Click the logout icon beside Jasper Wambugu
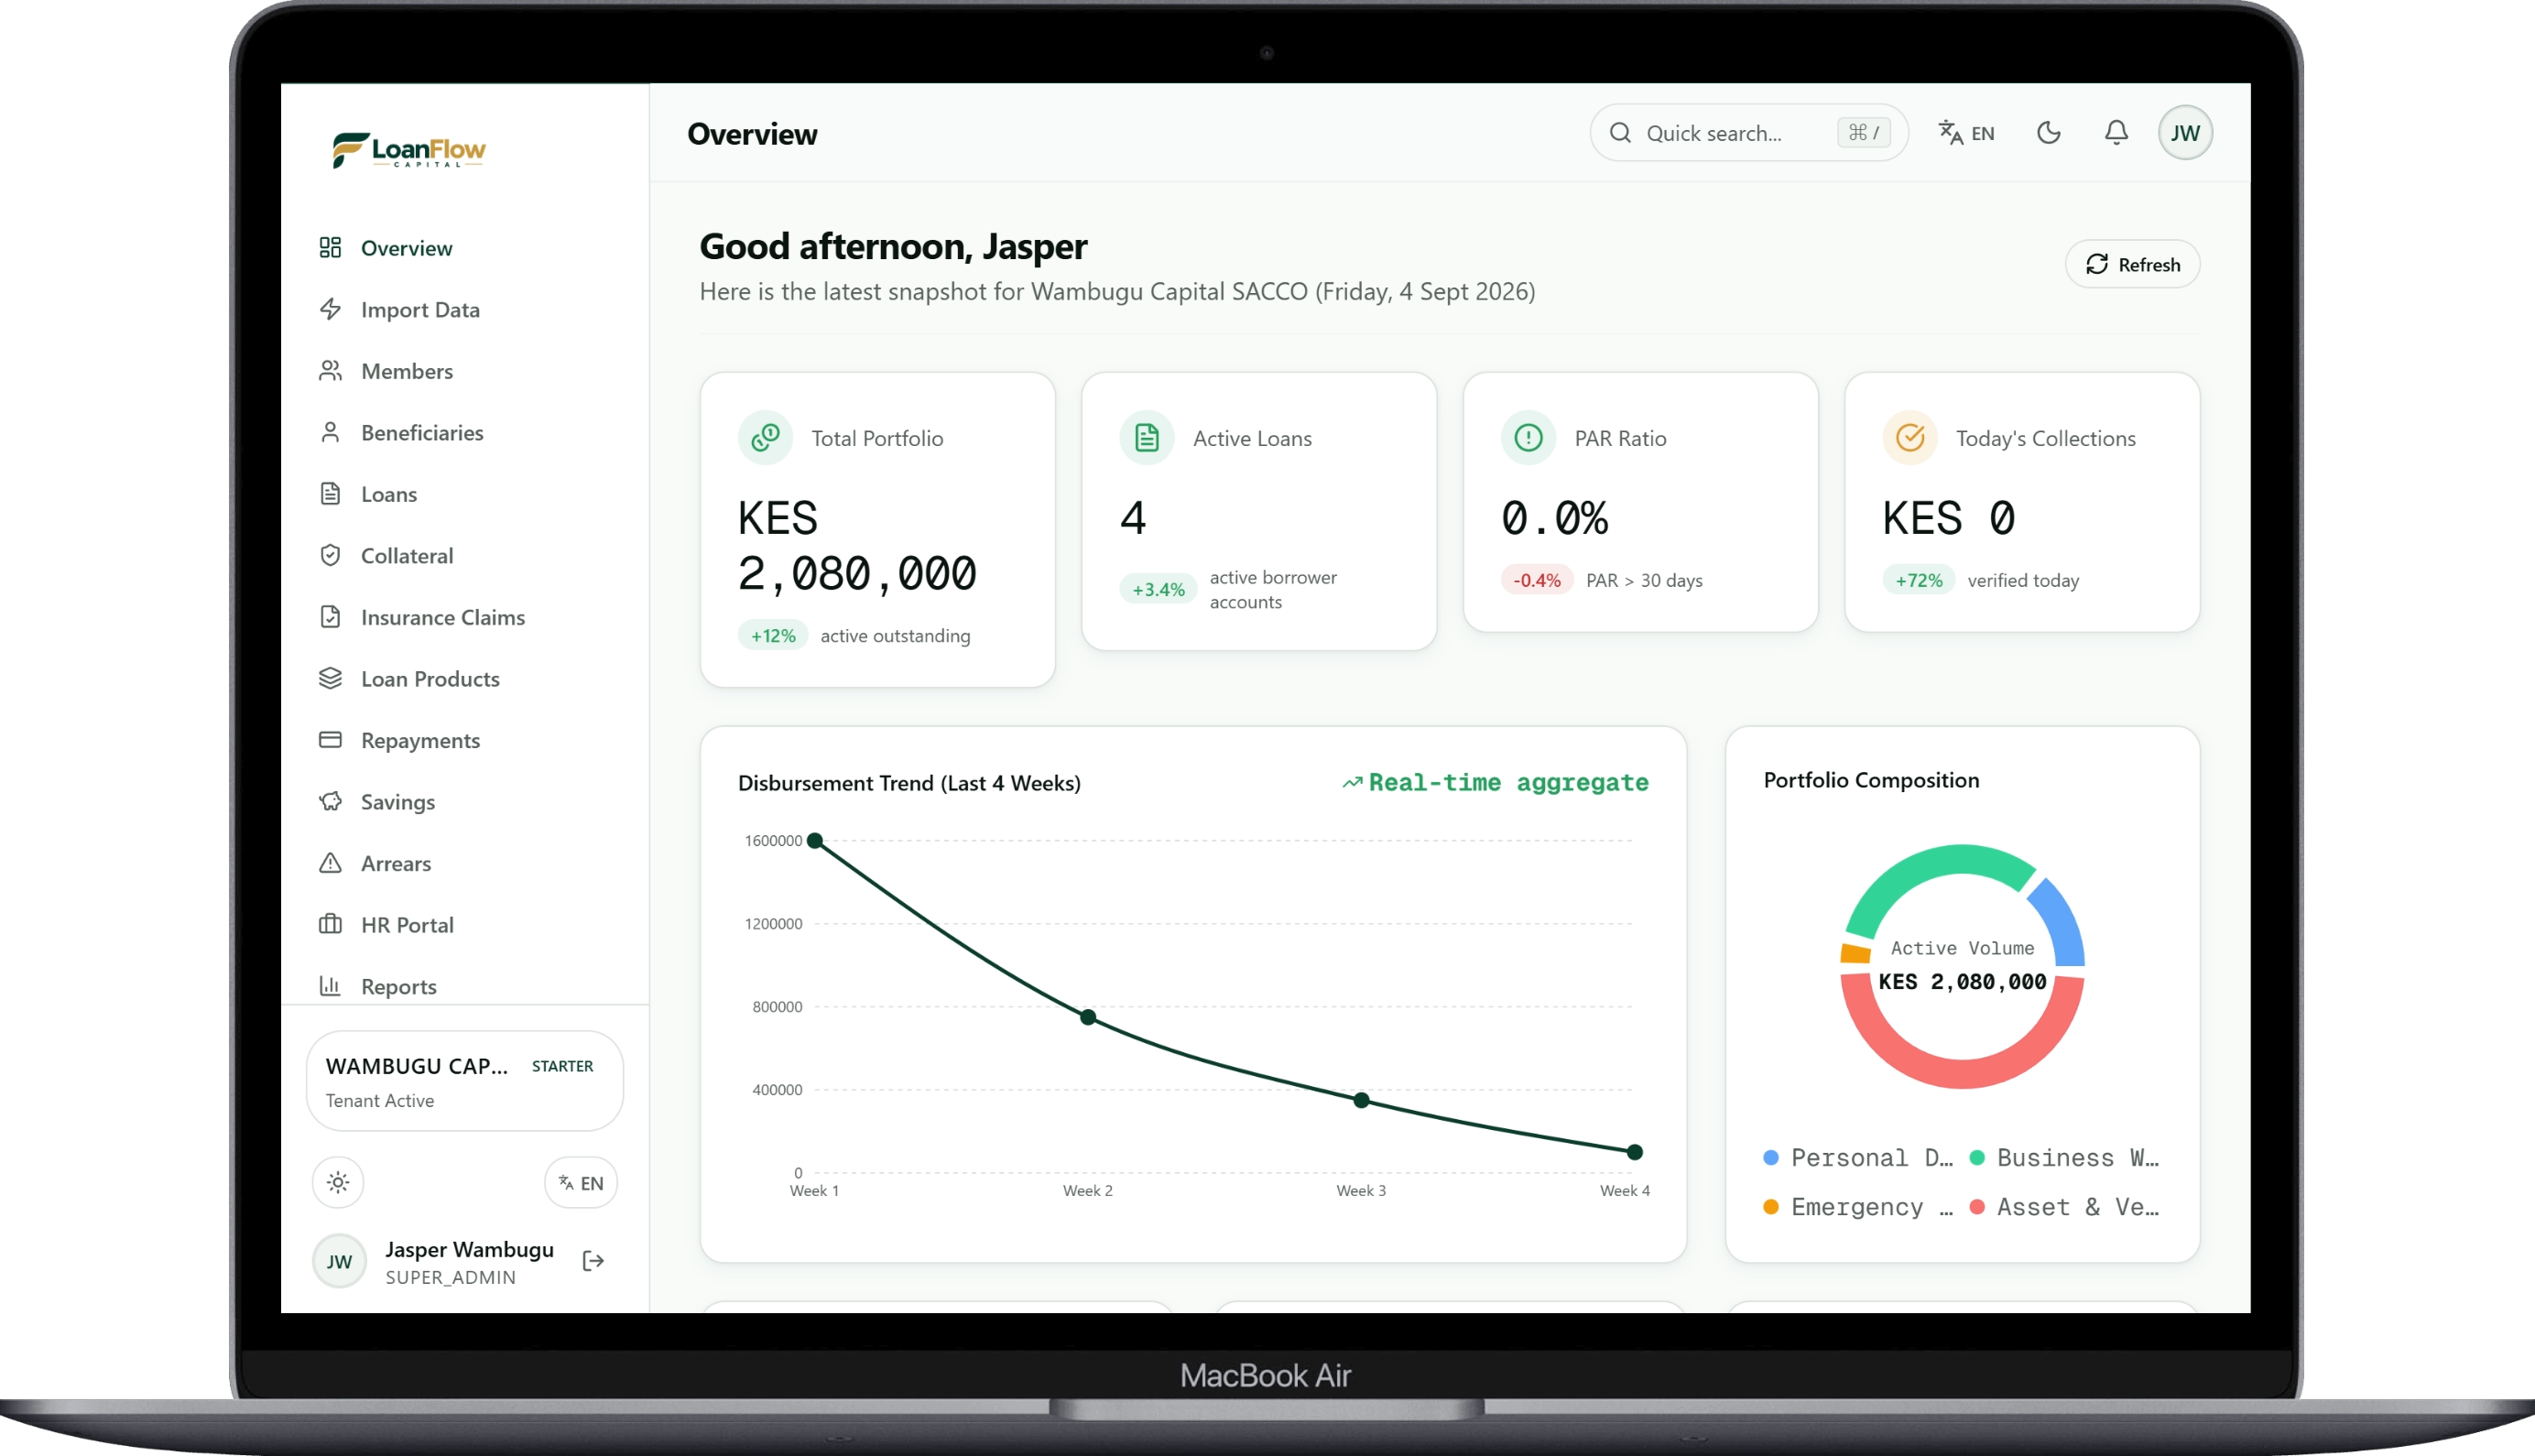 593,1261
